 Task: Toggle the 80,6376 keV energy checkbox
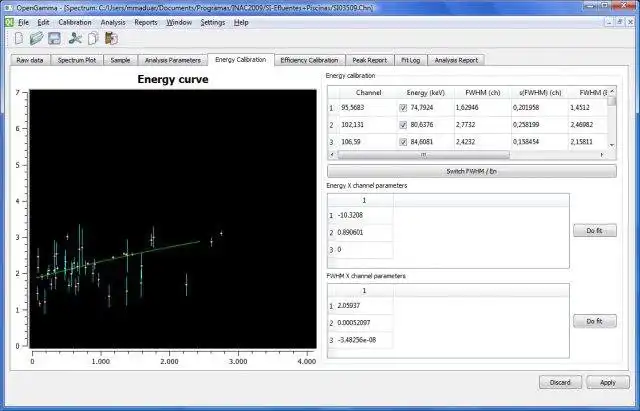[x=403, y=125]
